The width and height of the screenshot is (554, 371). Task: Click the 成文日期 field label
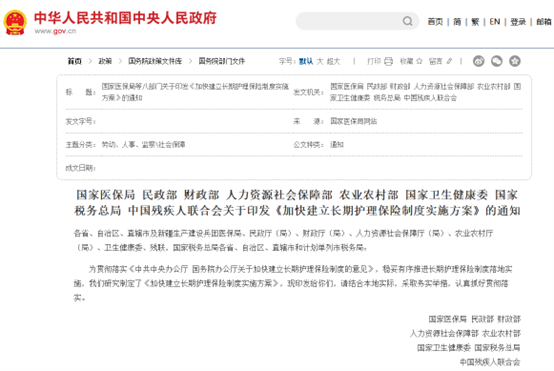(x=80, y=168)
